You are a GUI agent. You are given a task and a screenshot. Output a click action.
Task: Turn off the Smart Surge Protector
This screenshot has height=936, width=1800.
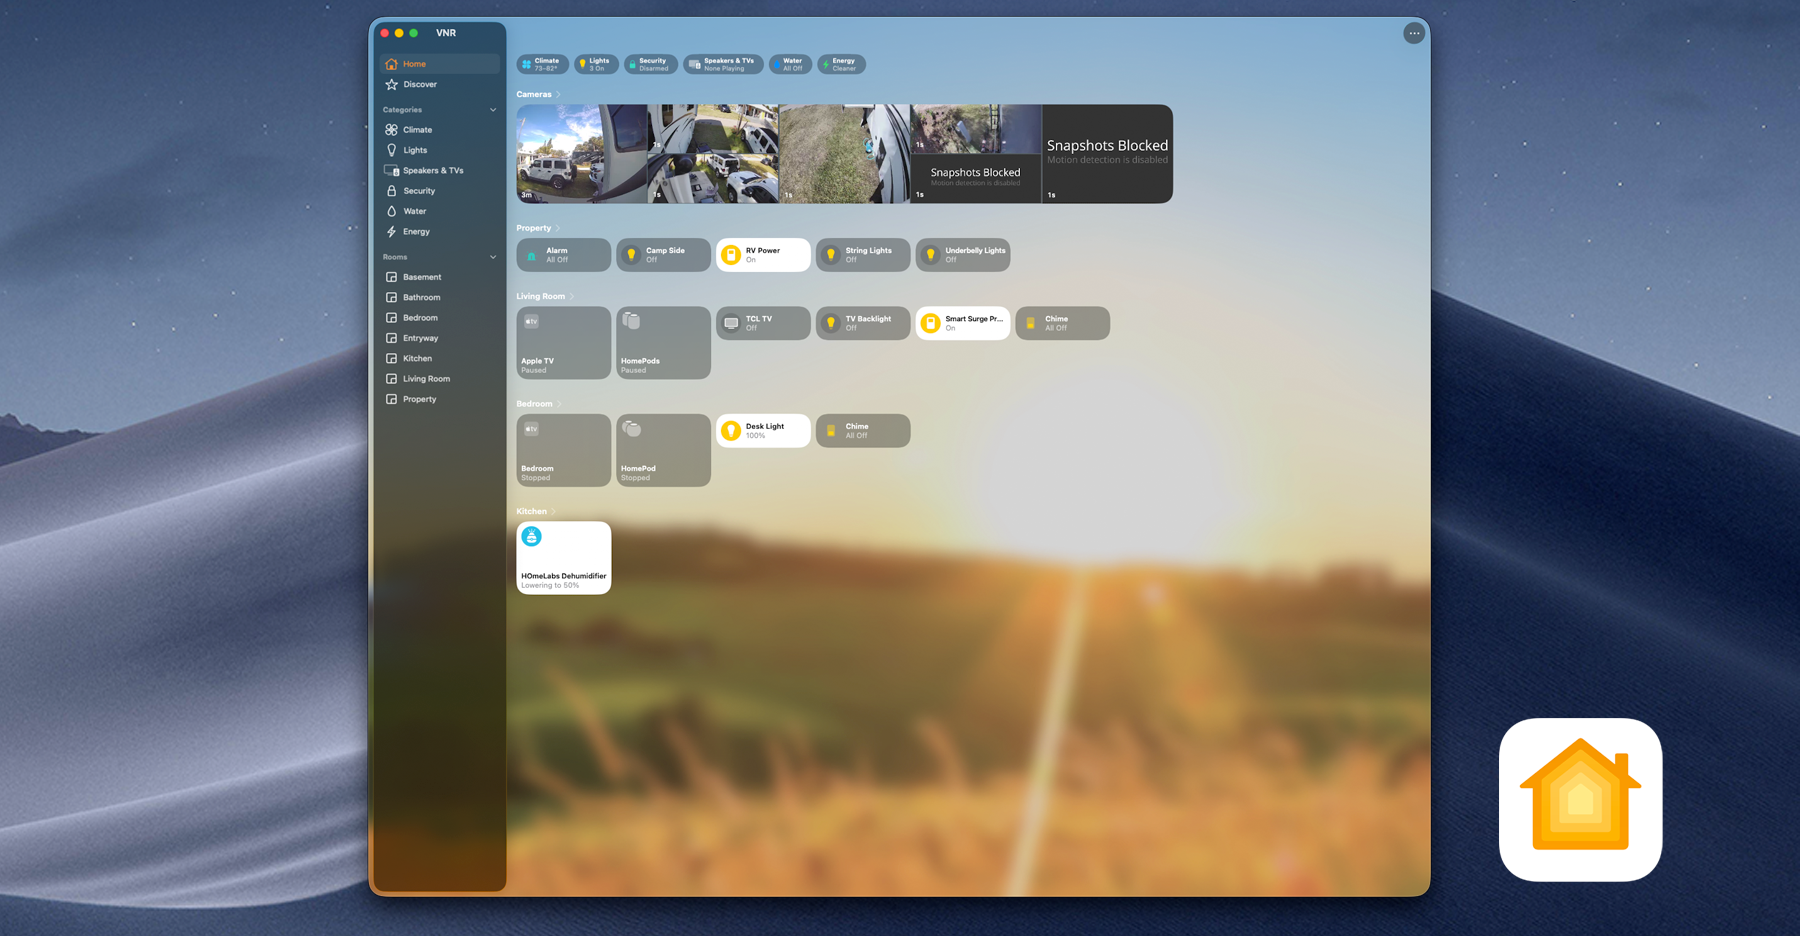[x=963, y=323]
